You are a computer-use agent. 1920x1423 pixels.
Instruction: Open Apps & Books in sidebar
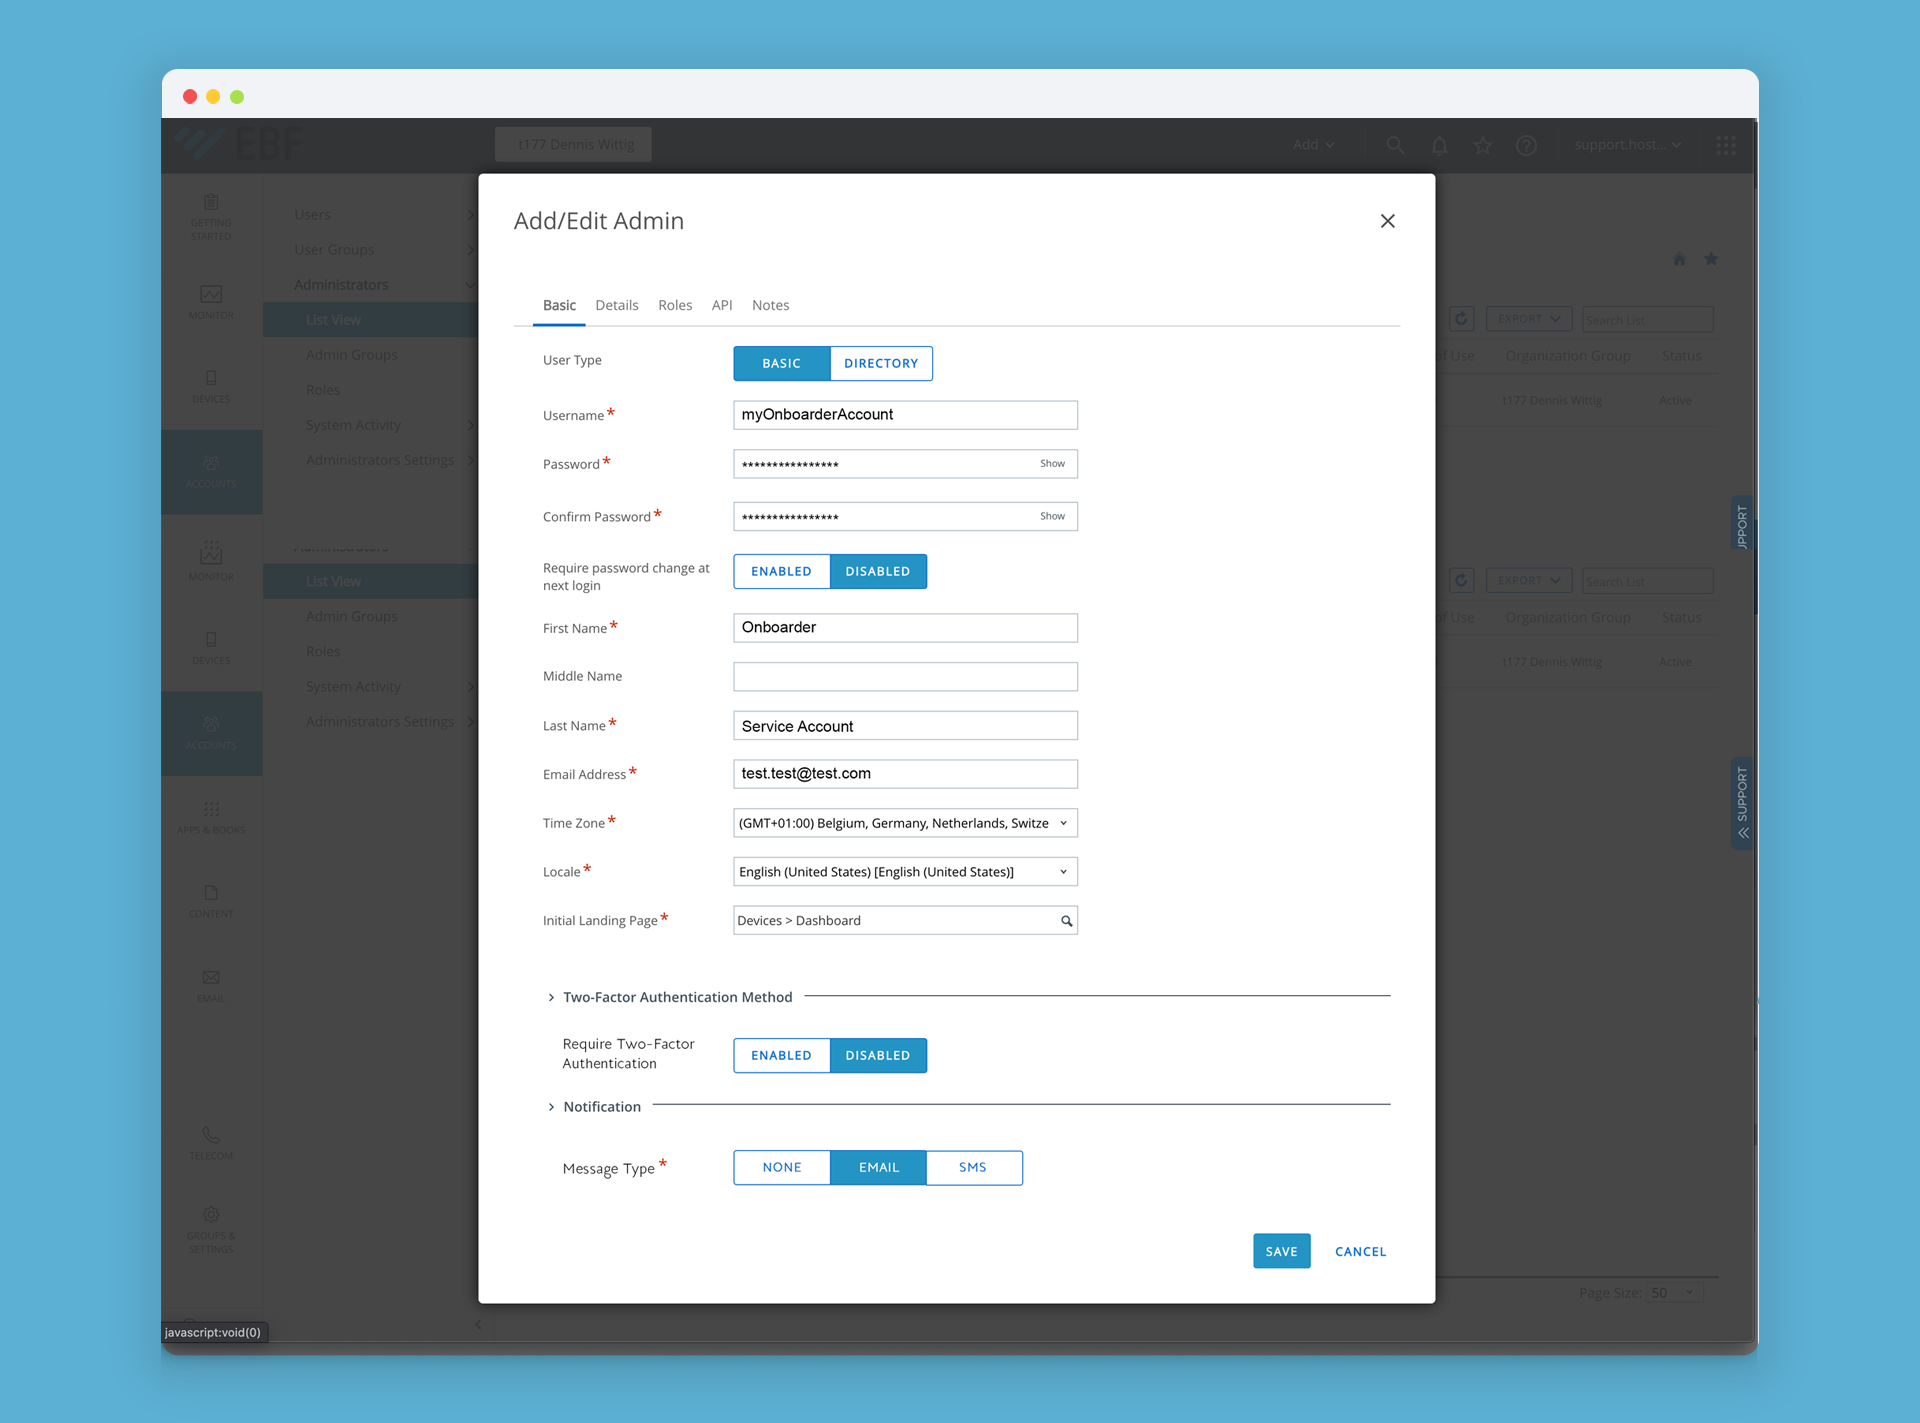(211, 817)
